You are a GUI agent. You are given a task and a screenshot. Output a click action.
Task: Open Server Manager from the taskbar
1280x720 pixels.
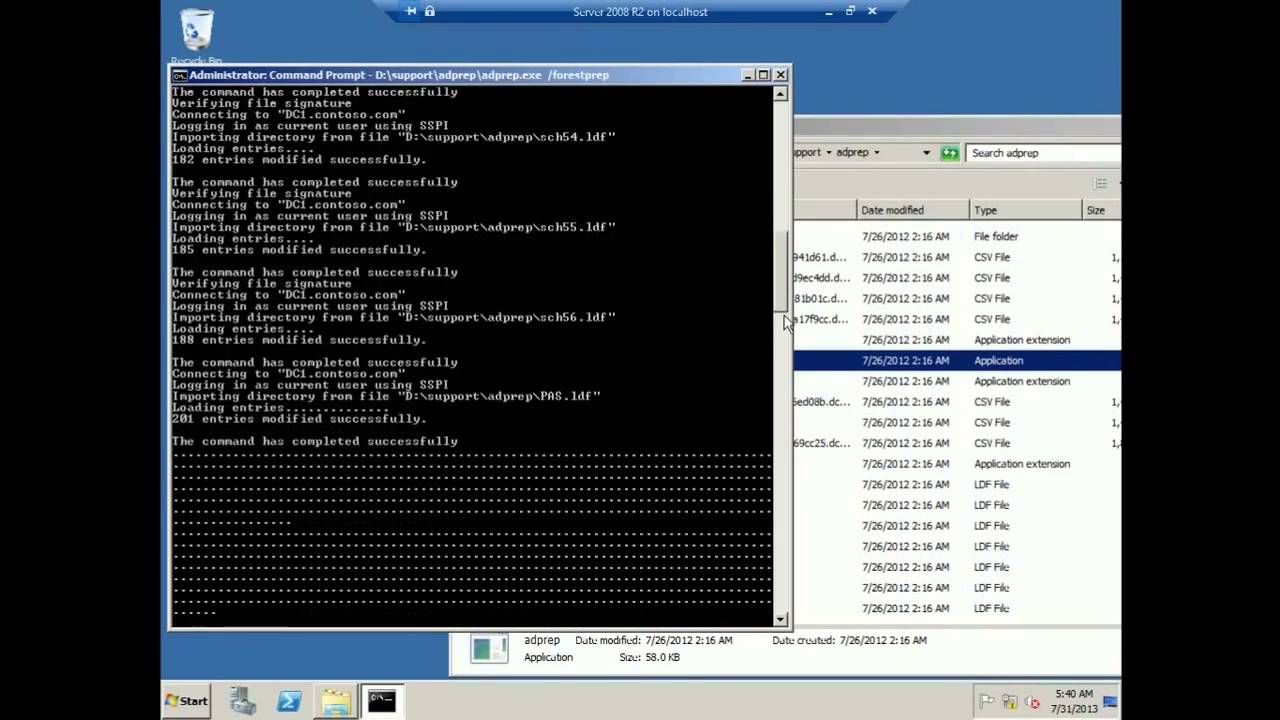point(243,701)
